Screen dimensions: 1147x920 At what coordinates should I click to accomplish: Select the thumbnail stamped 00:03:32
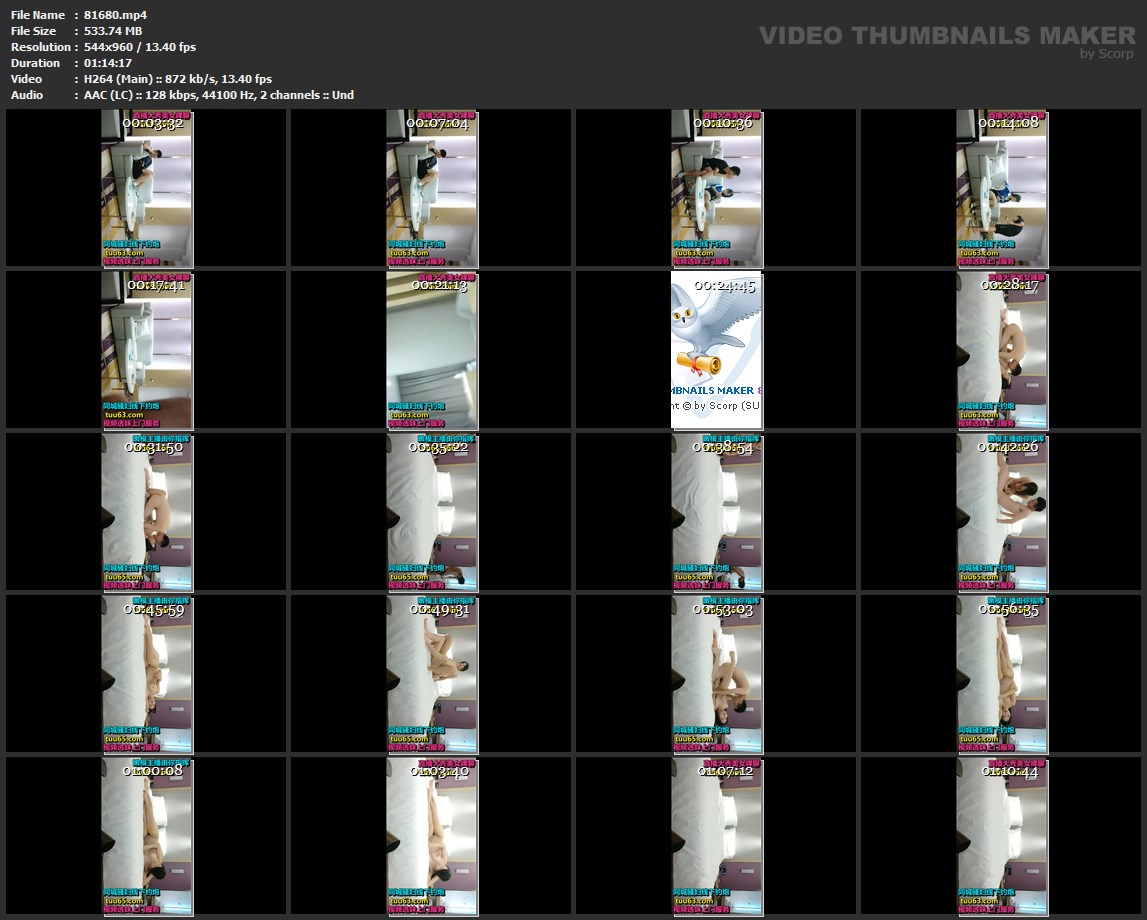pos(146,188)
